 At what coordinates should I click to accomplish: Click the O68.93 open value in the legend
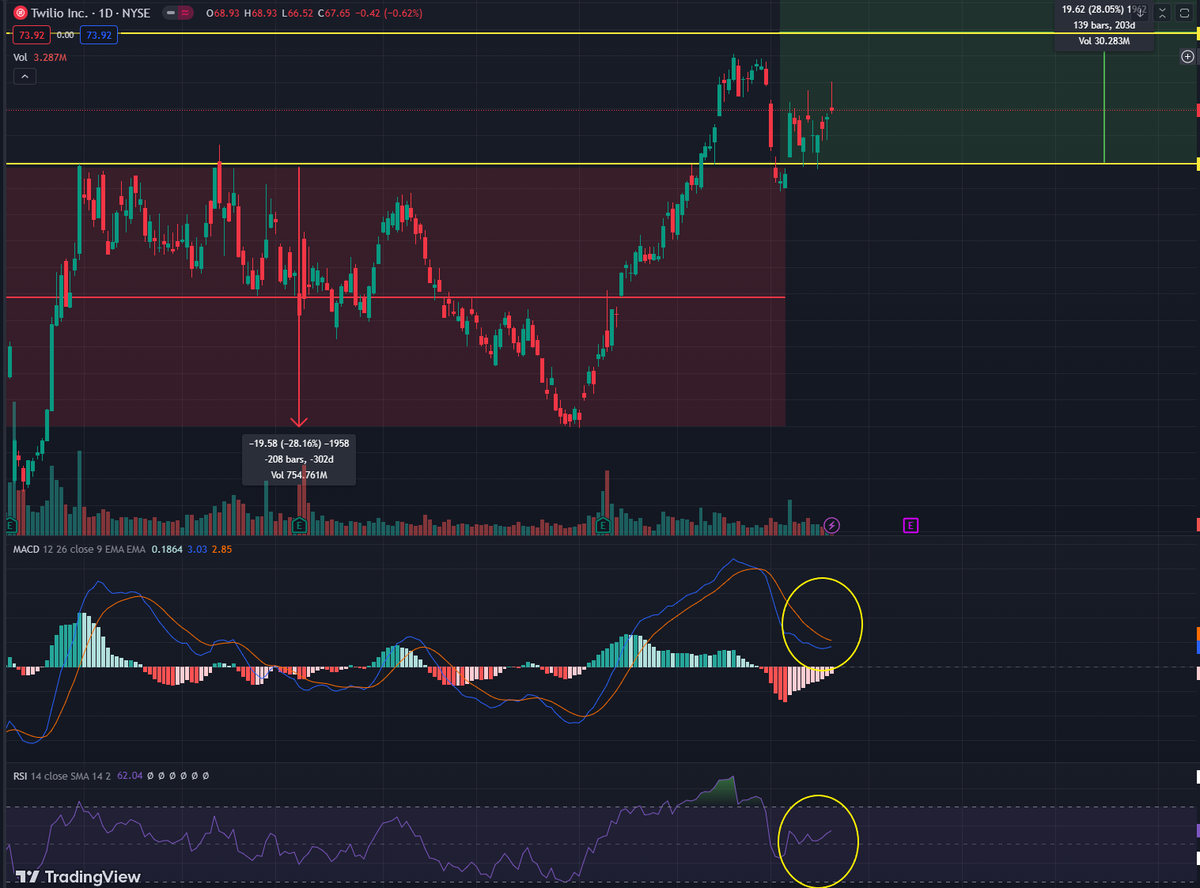coord(222,13)
